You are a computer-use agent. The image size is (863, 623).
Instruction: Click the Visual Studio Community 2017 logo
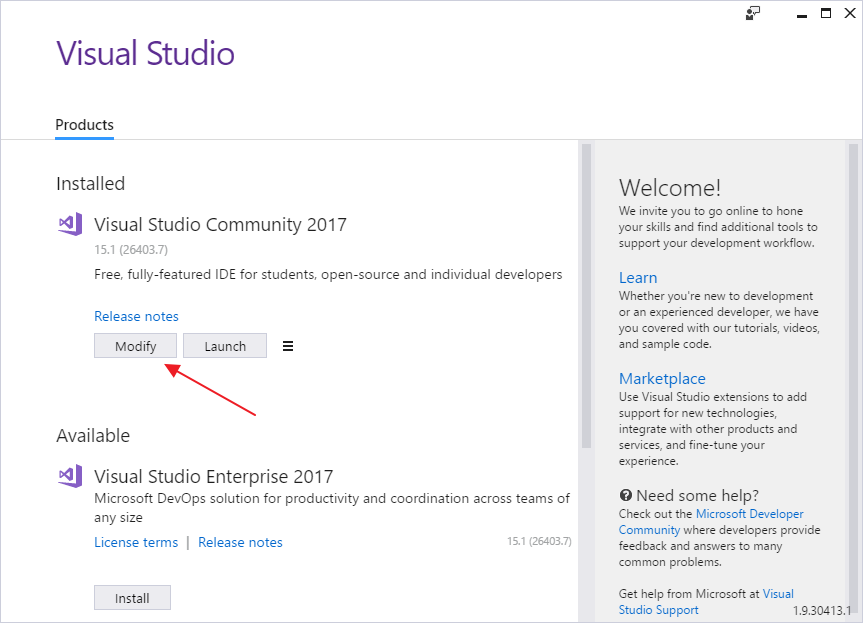[x=70, y=224]
